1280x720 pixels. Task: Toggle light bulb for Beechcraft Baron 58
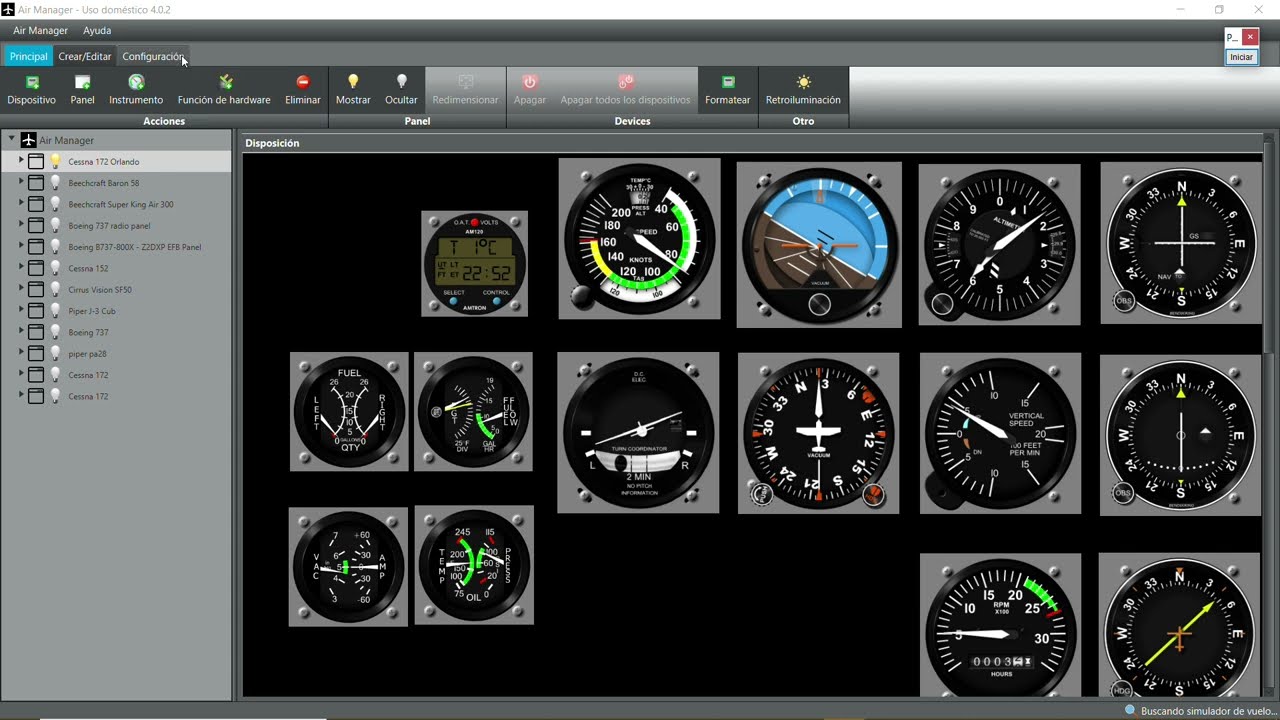pyautogui.click(x=56, y=183)
